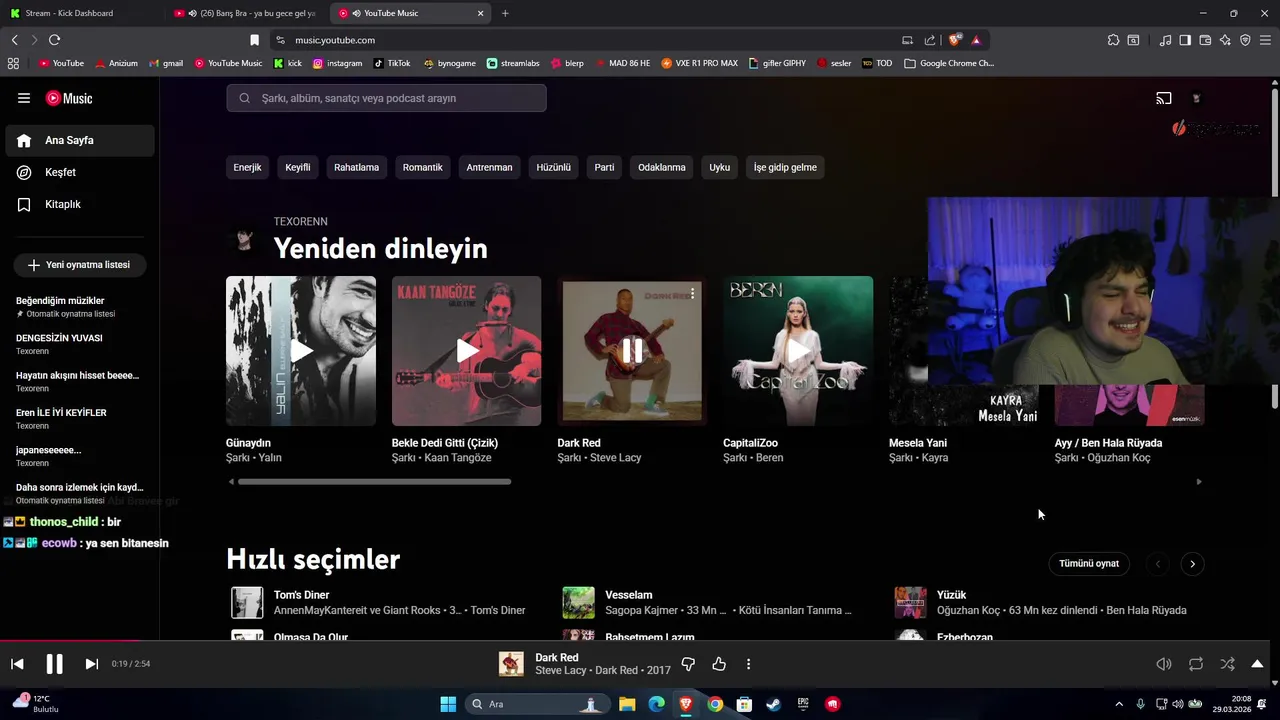Screen dimensions: 1280x720
Task: Pause playback in the player bar
Action: tap(54, 664)
